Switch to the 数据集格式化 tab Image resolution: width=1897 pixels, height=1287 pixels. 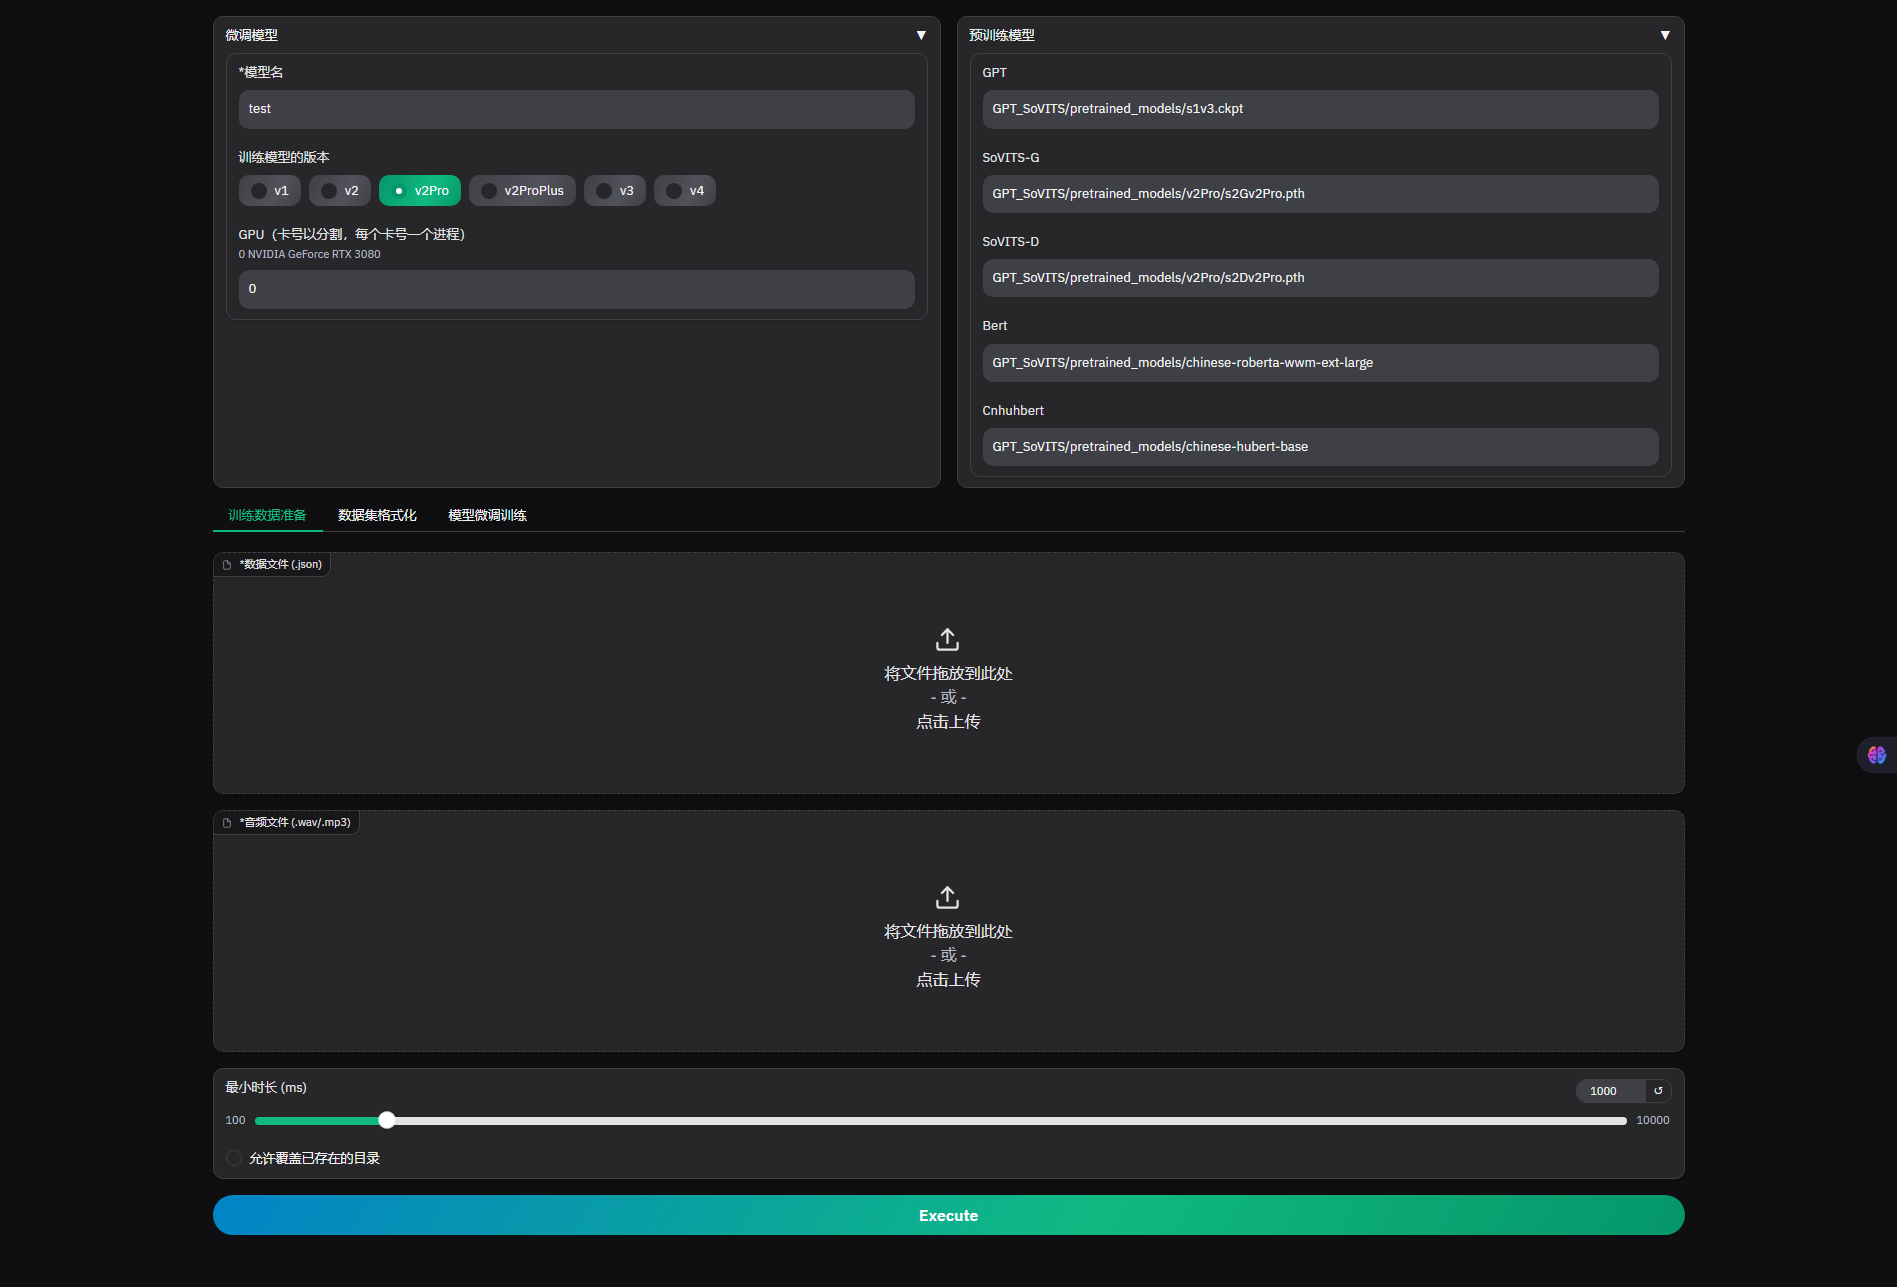(377, 515)
